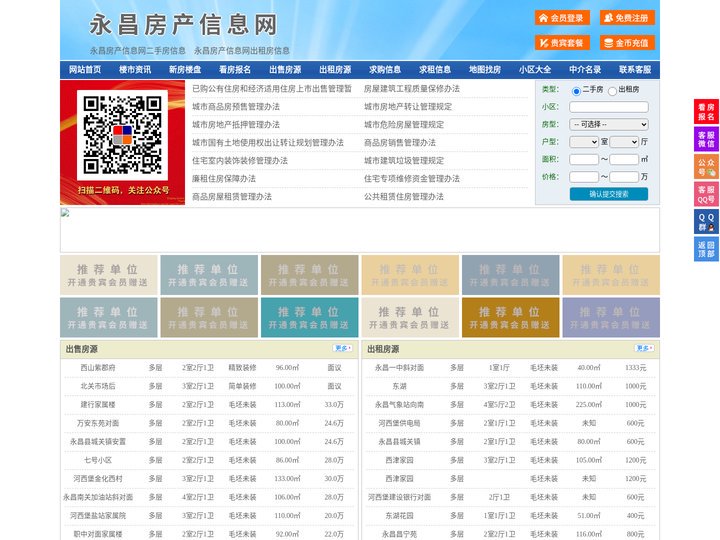Viewport: 720px width, 540px height.
Task: Click 更多 in 出售房源 header
Action: (343, 349)
